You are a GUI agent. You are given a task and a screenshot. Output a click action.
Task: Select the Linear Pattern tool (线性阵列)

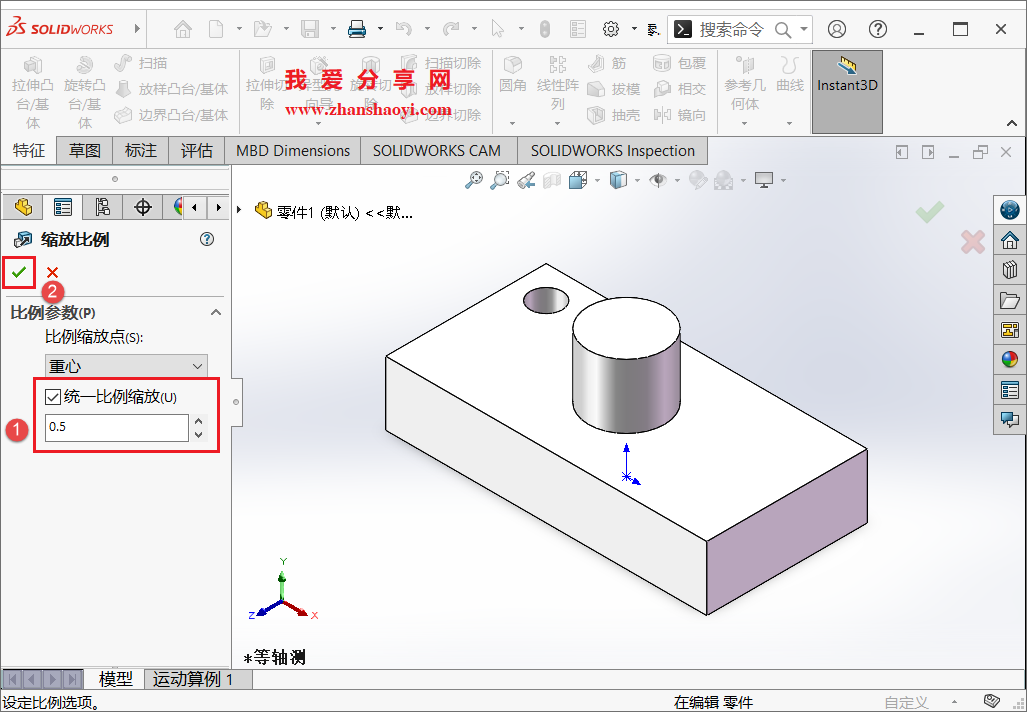[557, 83]
